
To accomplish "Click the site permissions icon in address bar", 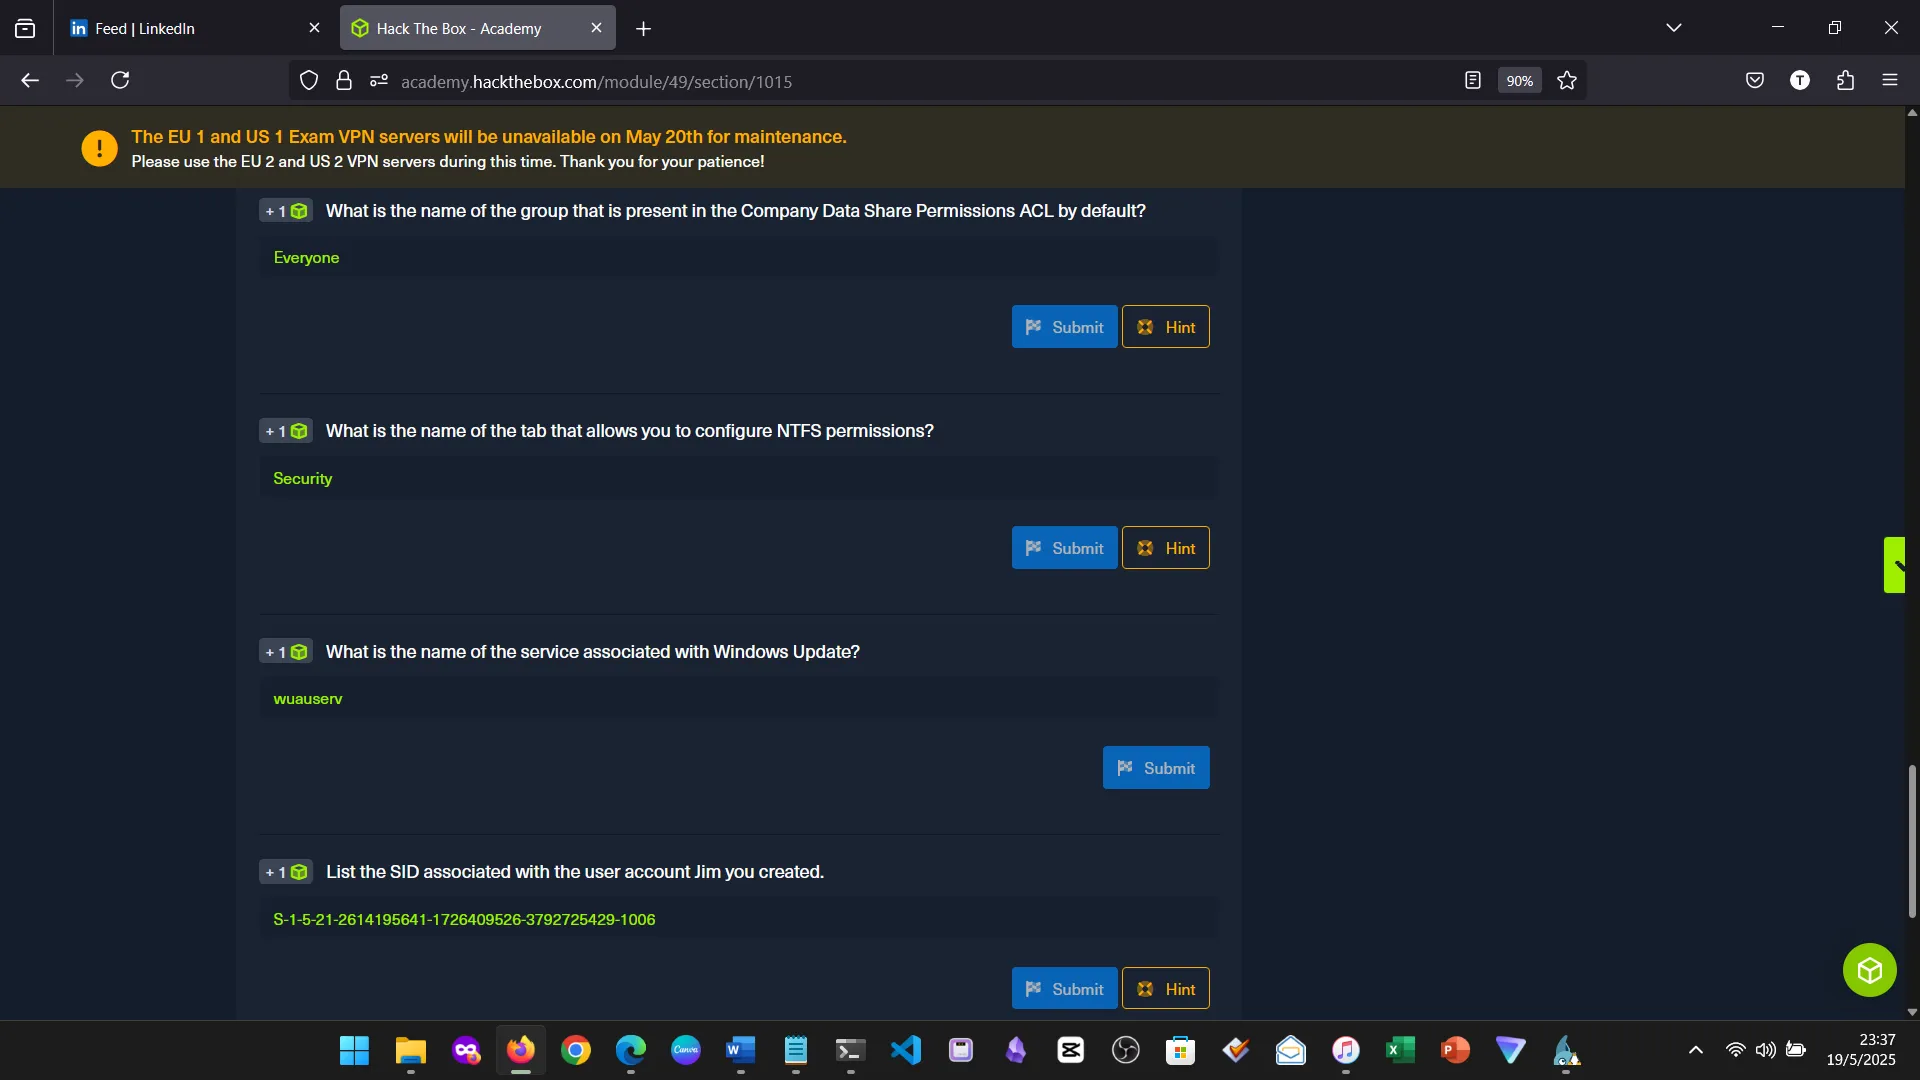I will pos(378,81).
